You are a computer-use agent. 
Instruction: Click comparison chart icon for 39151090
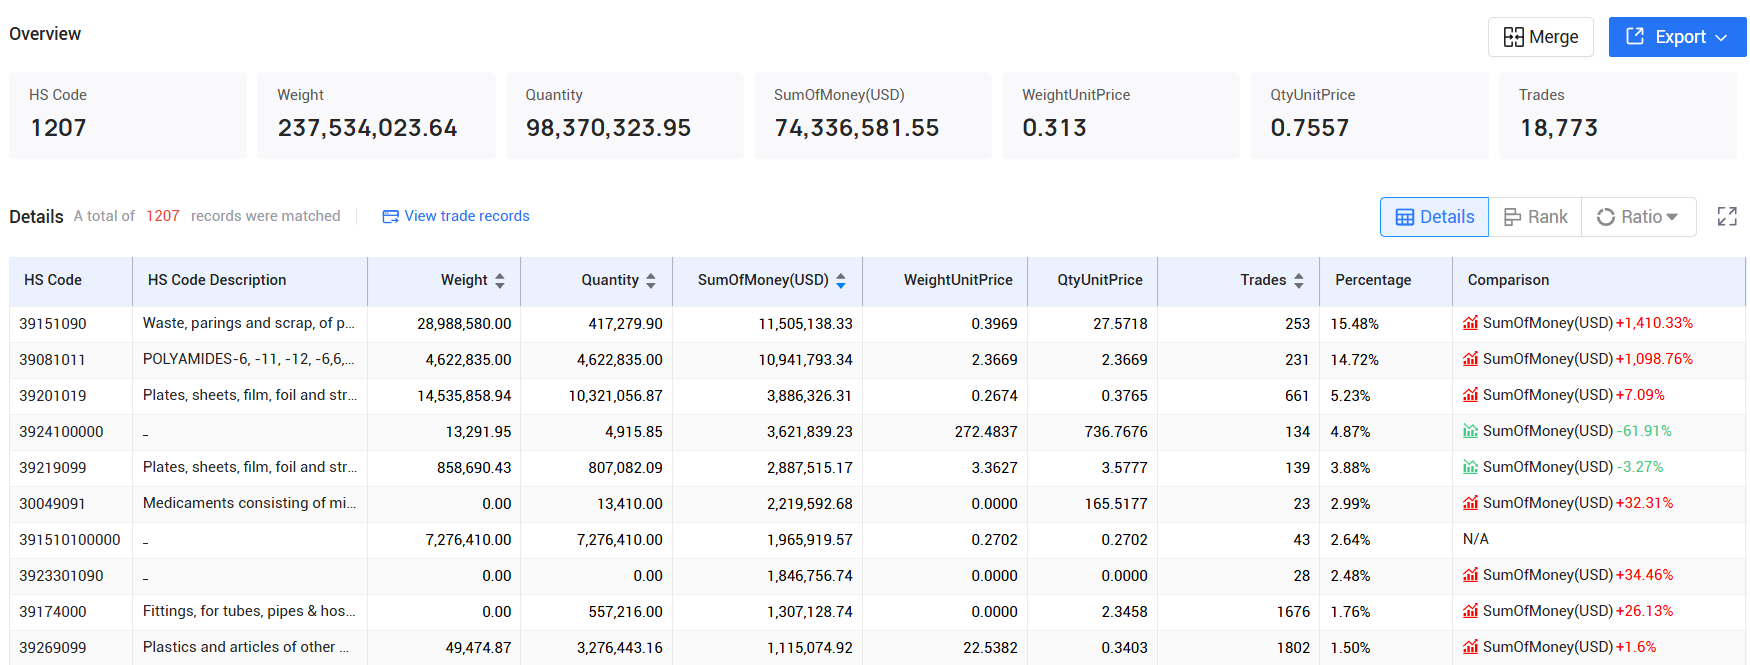click(1470, 323)
